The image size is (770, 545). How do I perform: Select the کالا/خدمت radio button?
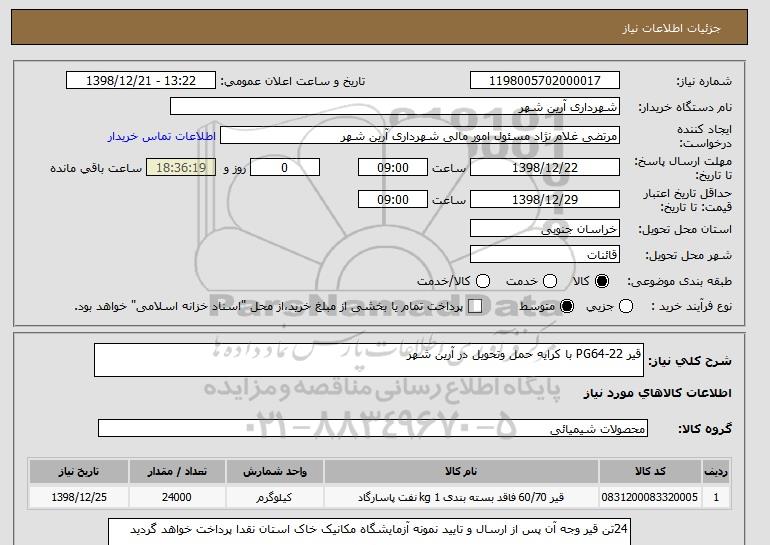pyautogui.click(x=483, y=281)
